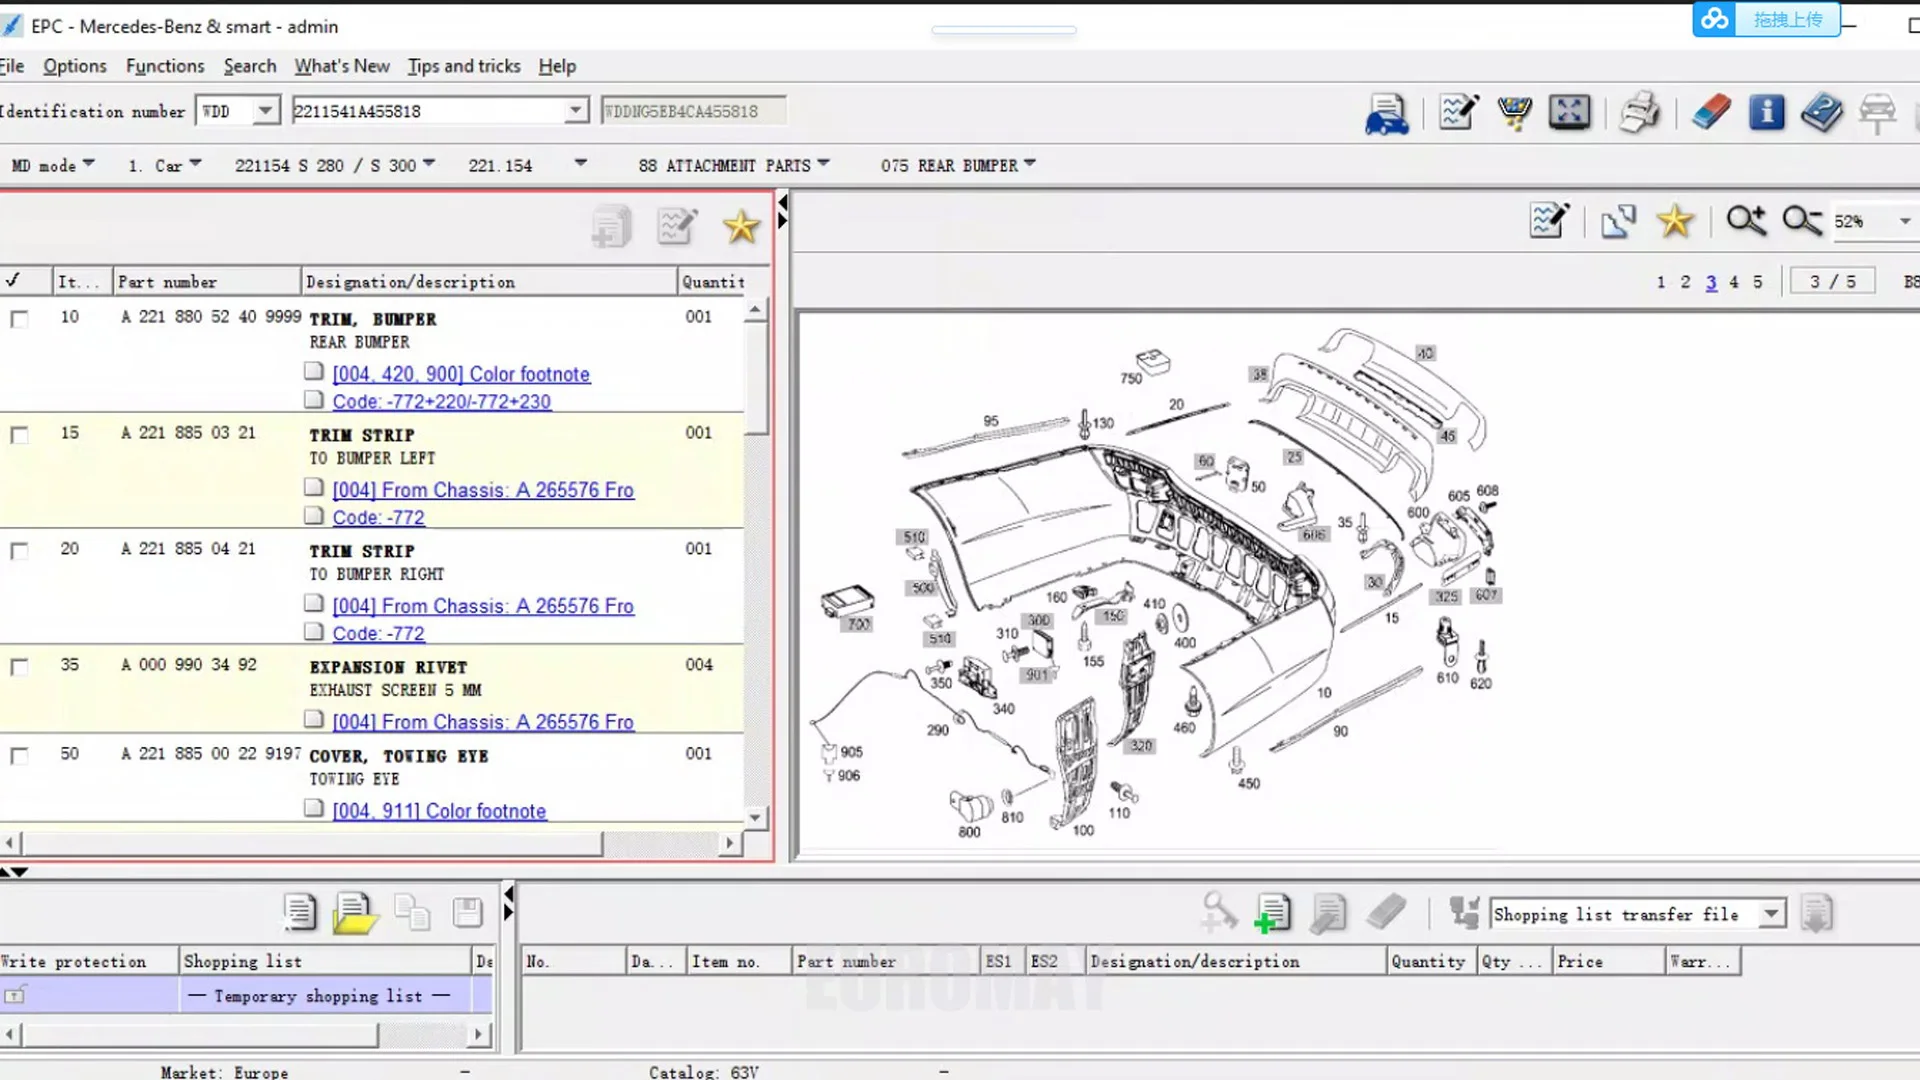
Task: Click the add to shopping list icon
Action: 1272,913
